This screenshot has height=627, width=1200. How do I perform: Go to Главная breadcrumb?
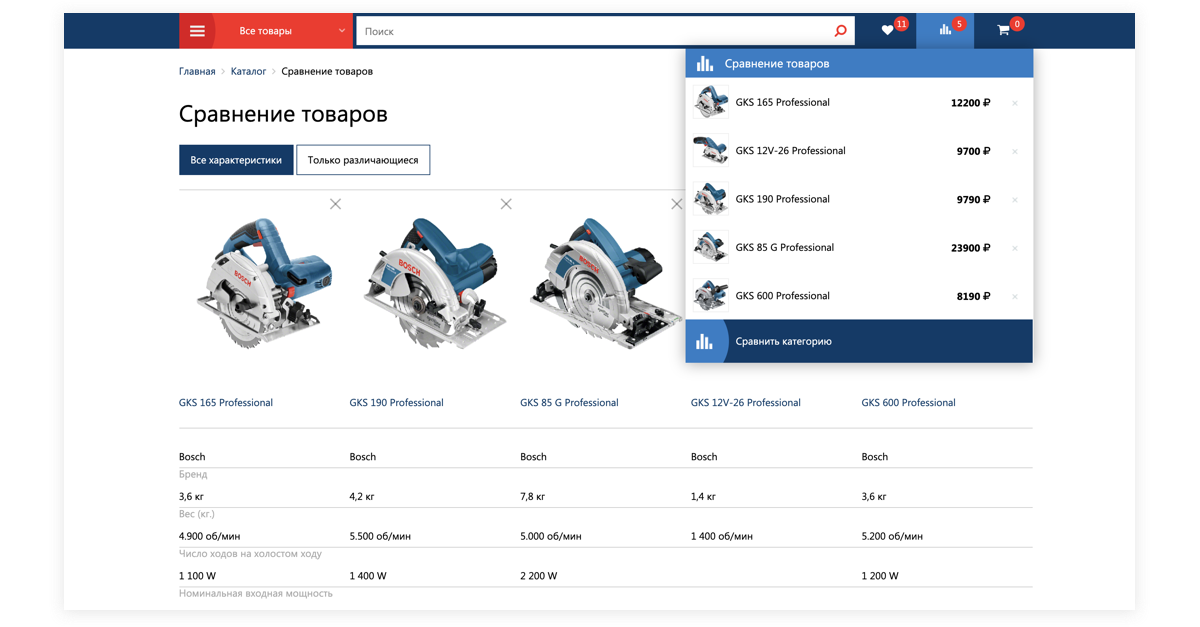pos(197,72)
